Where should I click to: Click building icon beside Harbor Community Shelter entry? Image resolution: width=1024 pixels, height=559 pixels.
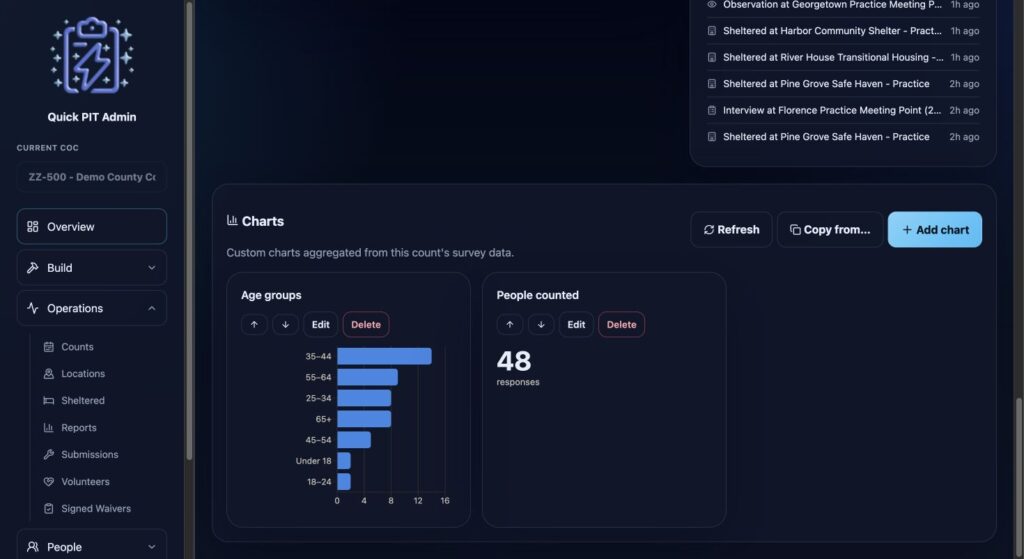tap(712, 31)
